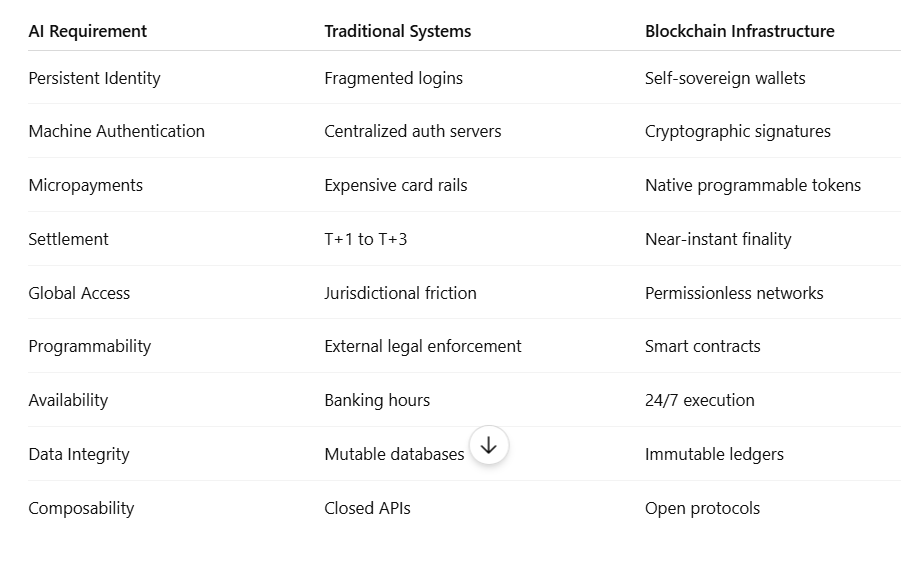
Task: Select the Self-sovereign wallets cell
Action: click(x=725, y=78)
